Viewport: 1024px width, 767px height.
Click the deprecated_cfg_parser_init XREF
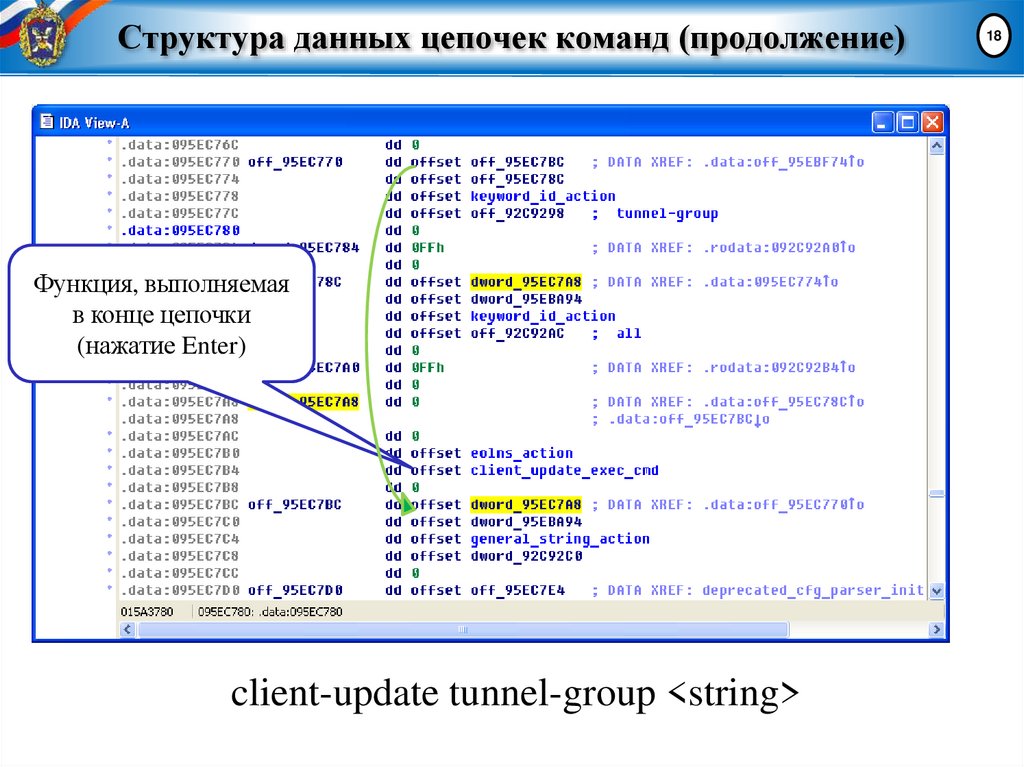[813, 590]
